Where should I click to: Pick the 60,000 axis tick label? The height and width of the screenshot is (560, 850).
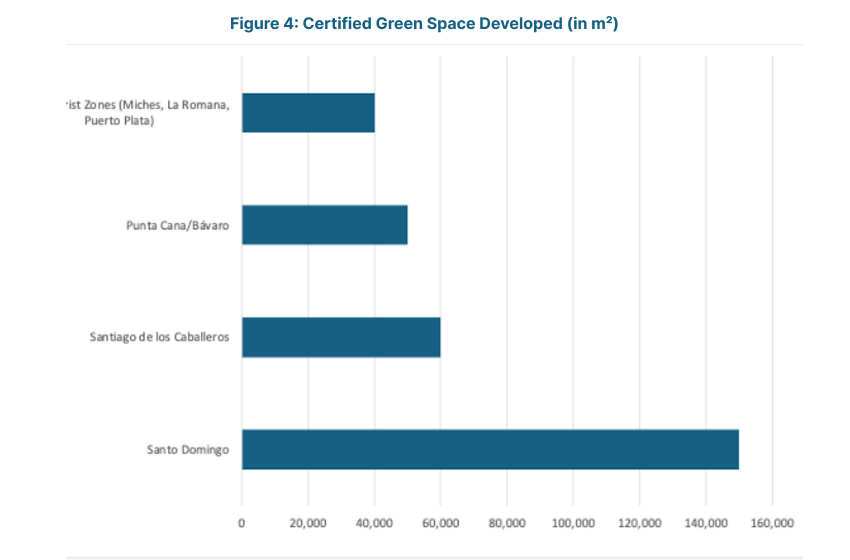[x=441, y=523]
